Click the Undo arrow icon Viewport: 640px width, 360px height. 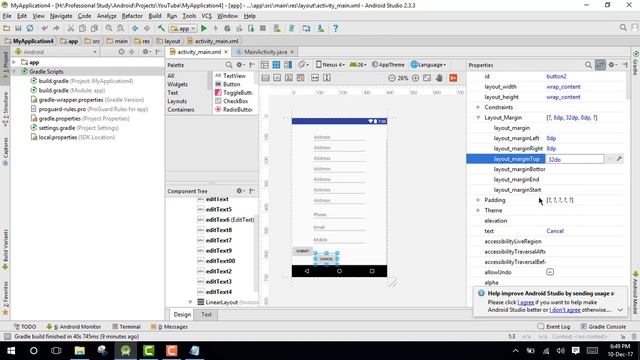click(44, 28)
